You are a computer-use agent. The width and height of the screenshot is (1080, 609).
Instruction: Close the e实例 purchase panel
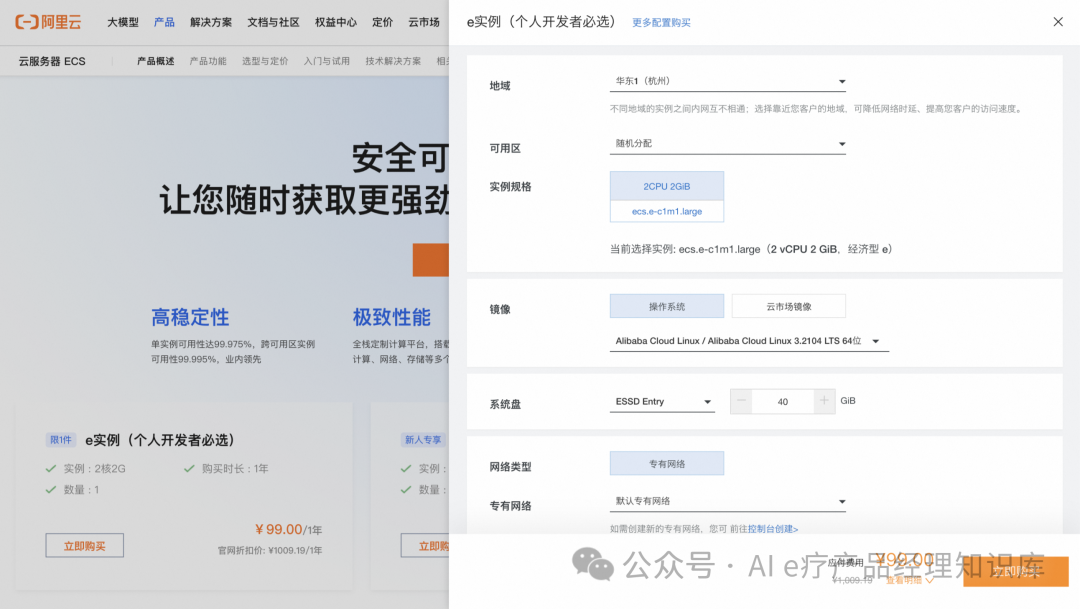1058,22
